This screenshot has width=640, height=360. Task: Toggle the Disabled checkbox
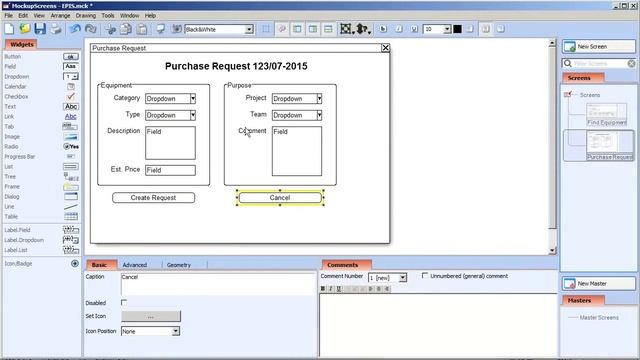pos(124,302)
